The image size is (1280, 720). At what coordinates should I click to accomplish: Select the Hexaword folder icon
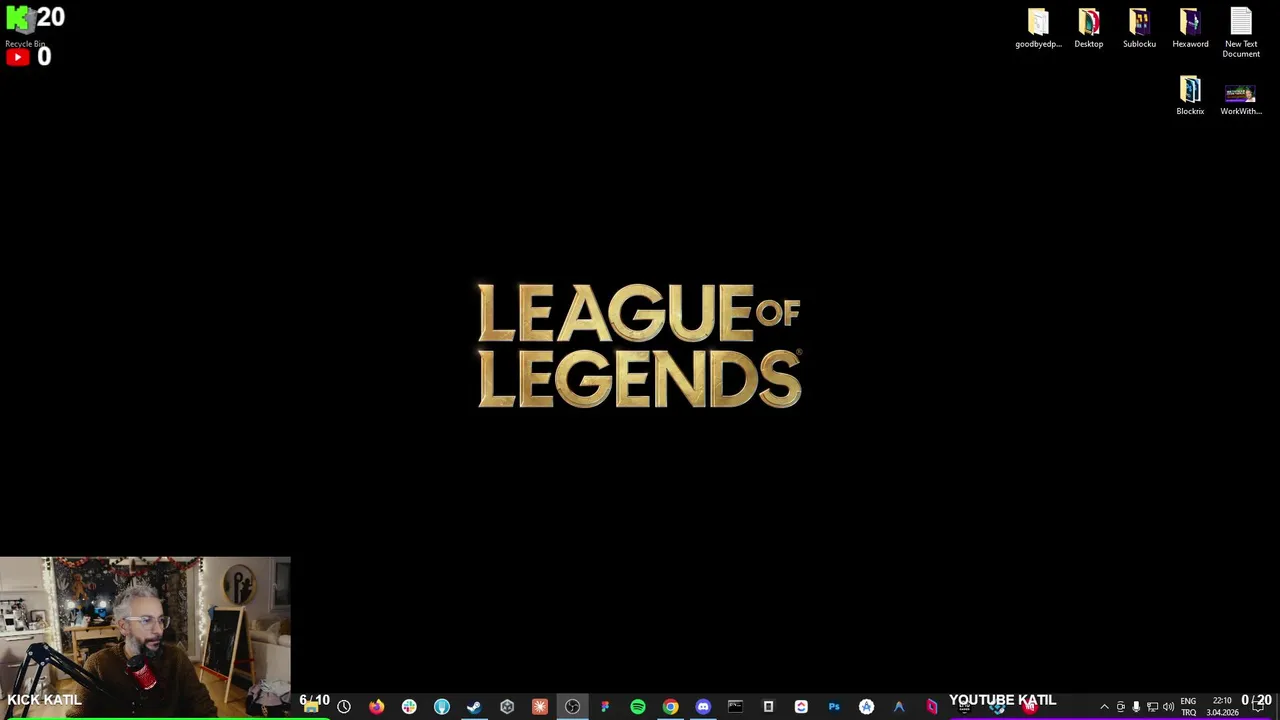1190,29
